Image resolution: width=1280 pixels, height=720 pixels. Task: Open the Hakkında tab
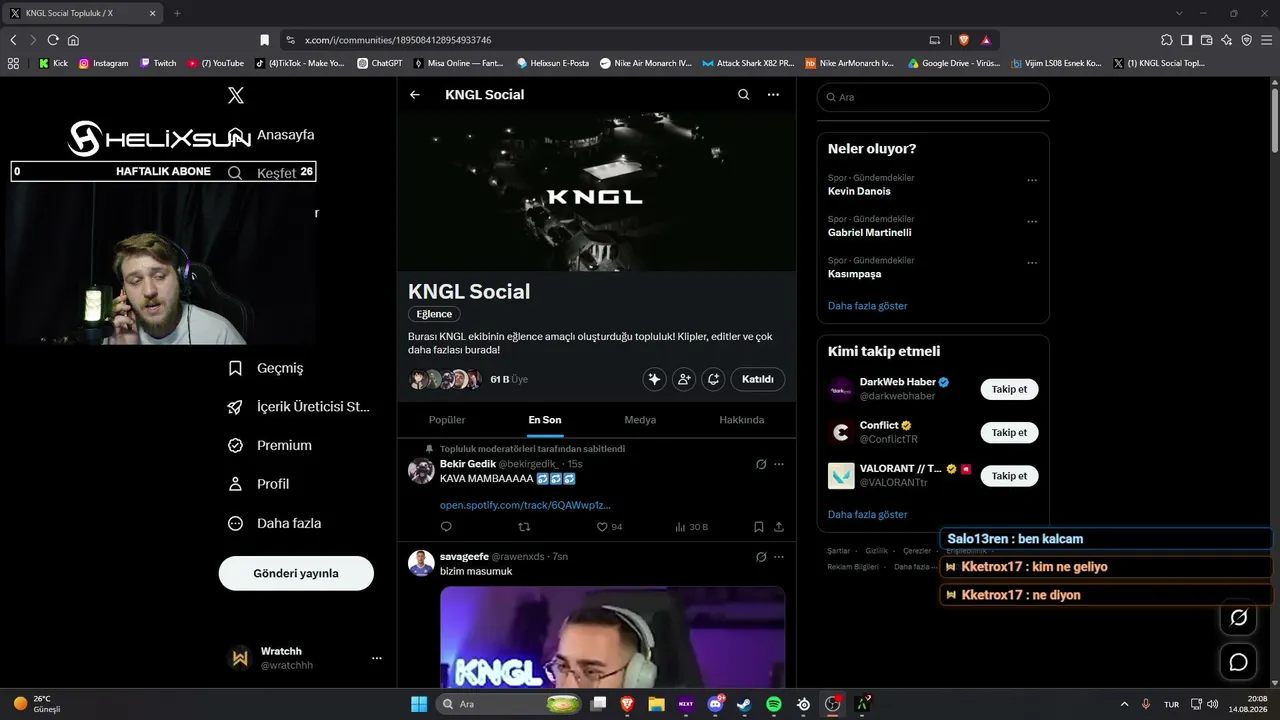tap(742, 420)
